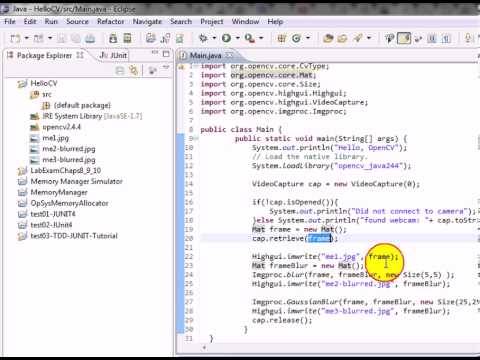The width and height of the screenshot is (480, 360).
Task: Toggle the Mark Occurrences highlighter button
Action: 404,39
